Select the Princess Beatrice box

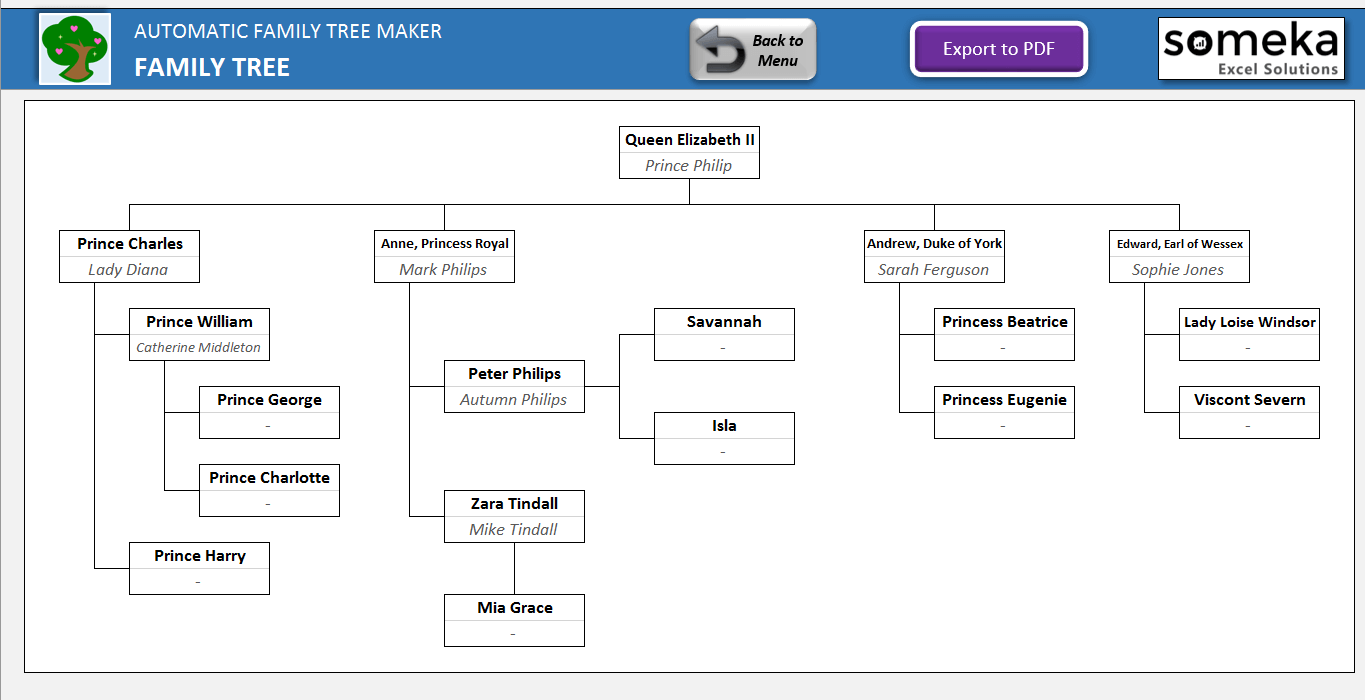click(x=1004, y=334)
